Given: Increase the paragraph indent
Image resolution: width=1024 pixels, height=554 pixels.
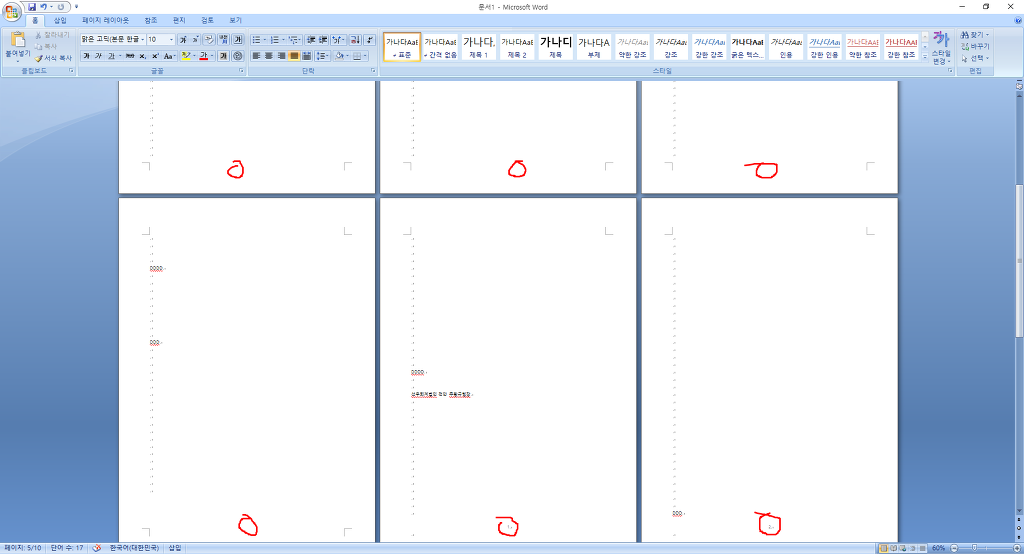Looking at the screenshot, I should tap(323, 40).
